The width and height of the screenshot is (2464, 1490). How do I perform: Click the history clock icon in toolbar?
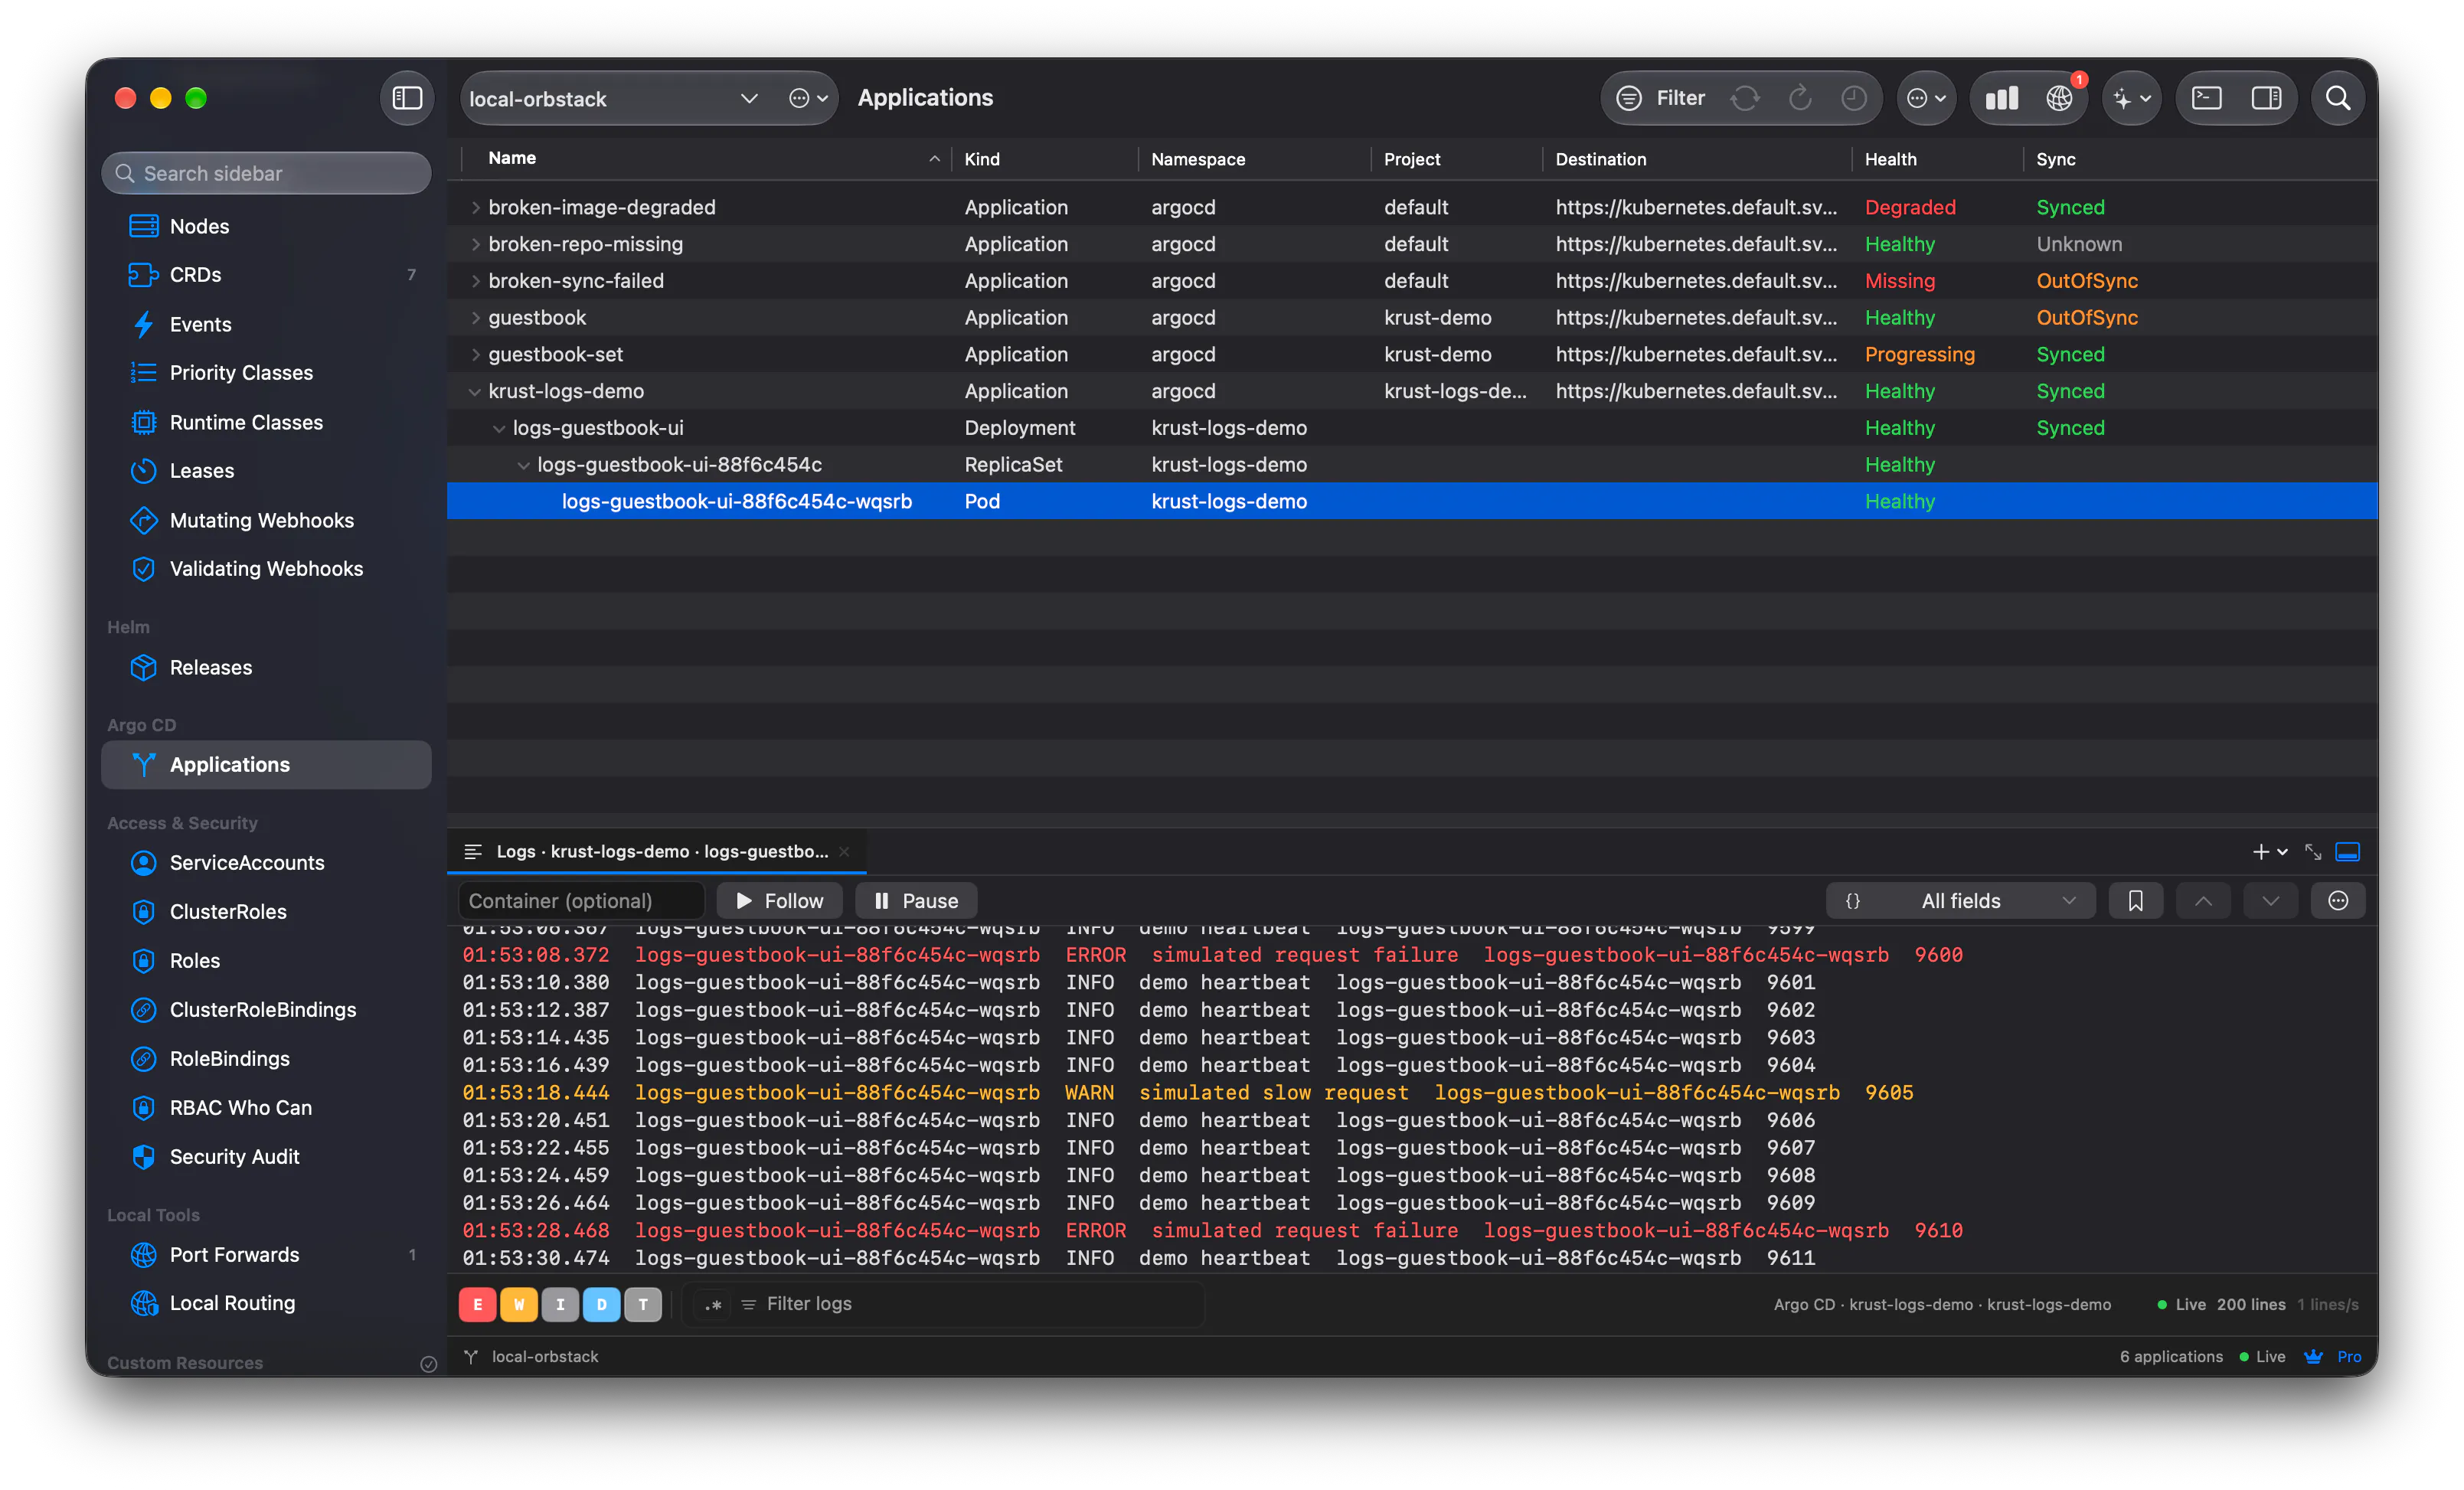(x=1853, y=98)
